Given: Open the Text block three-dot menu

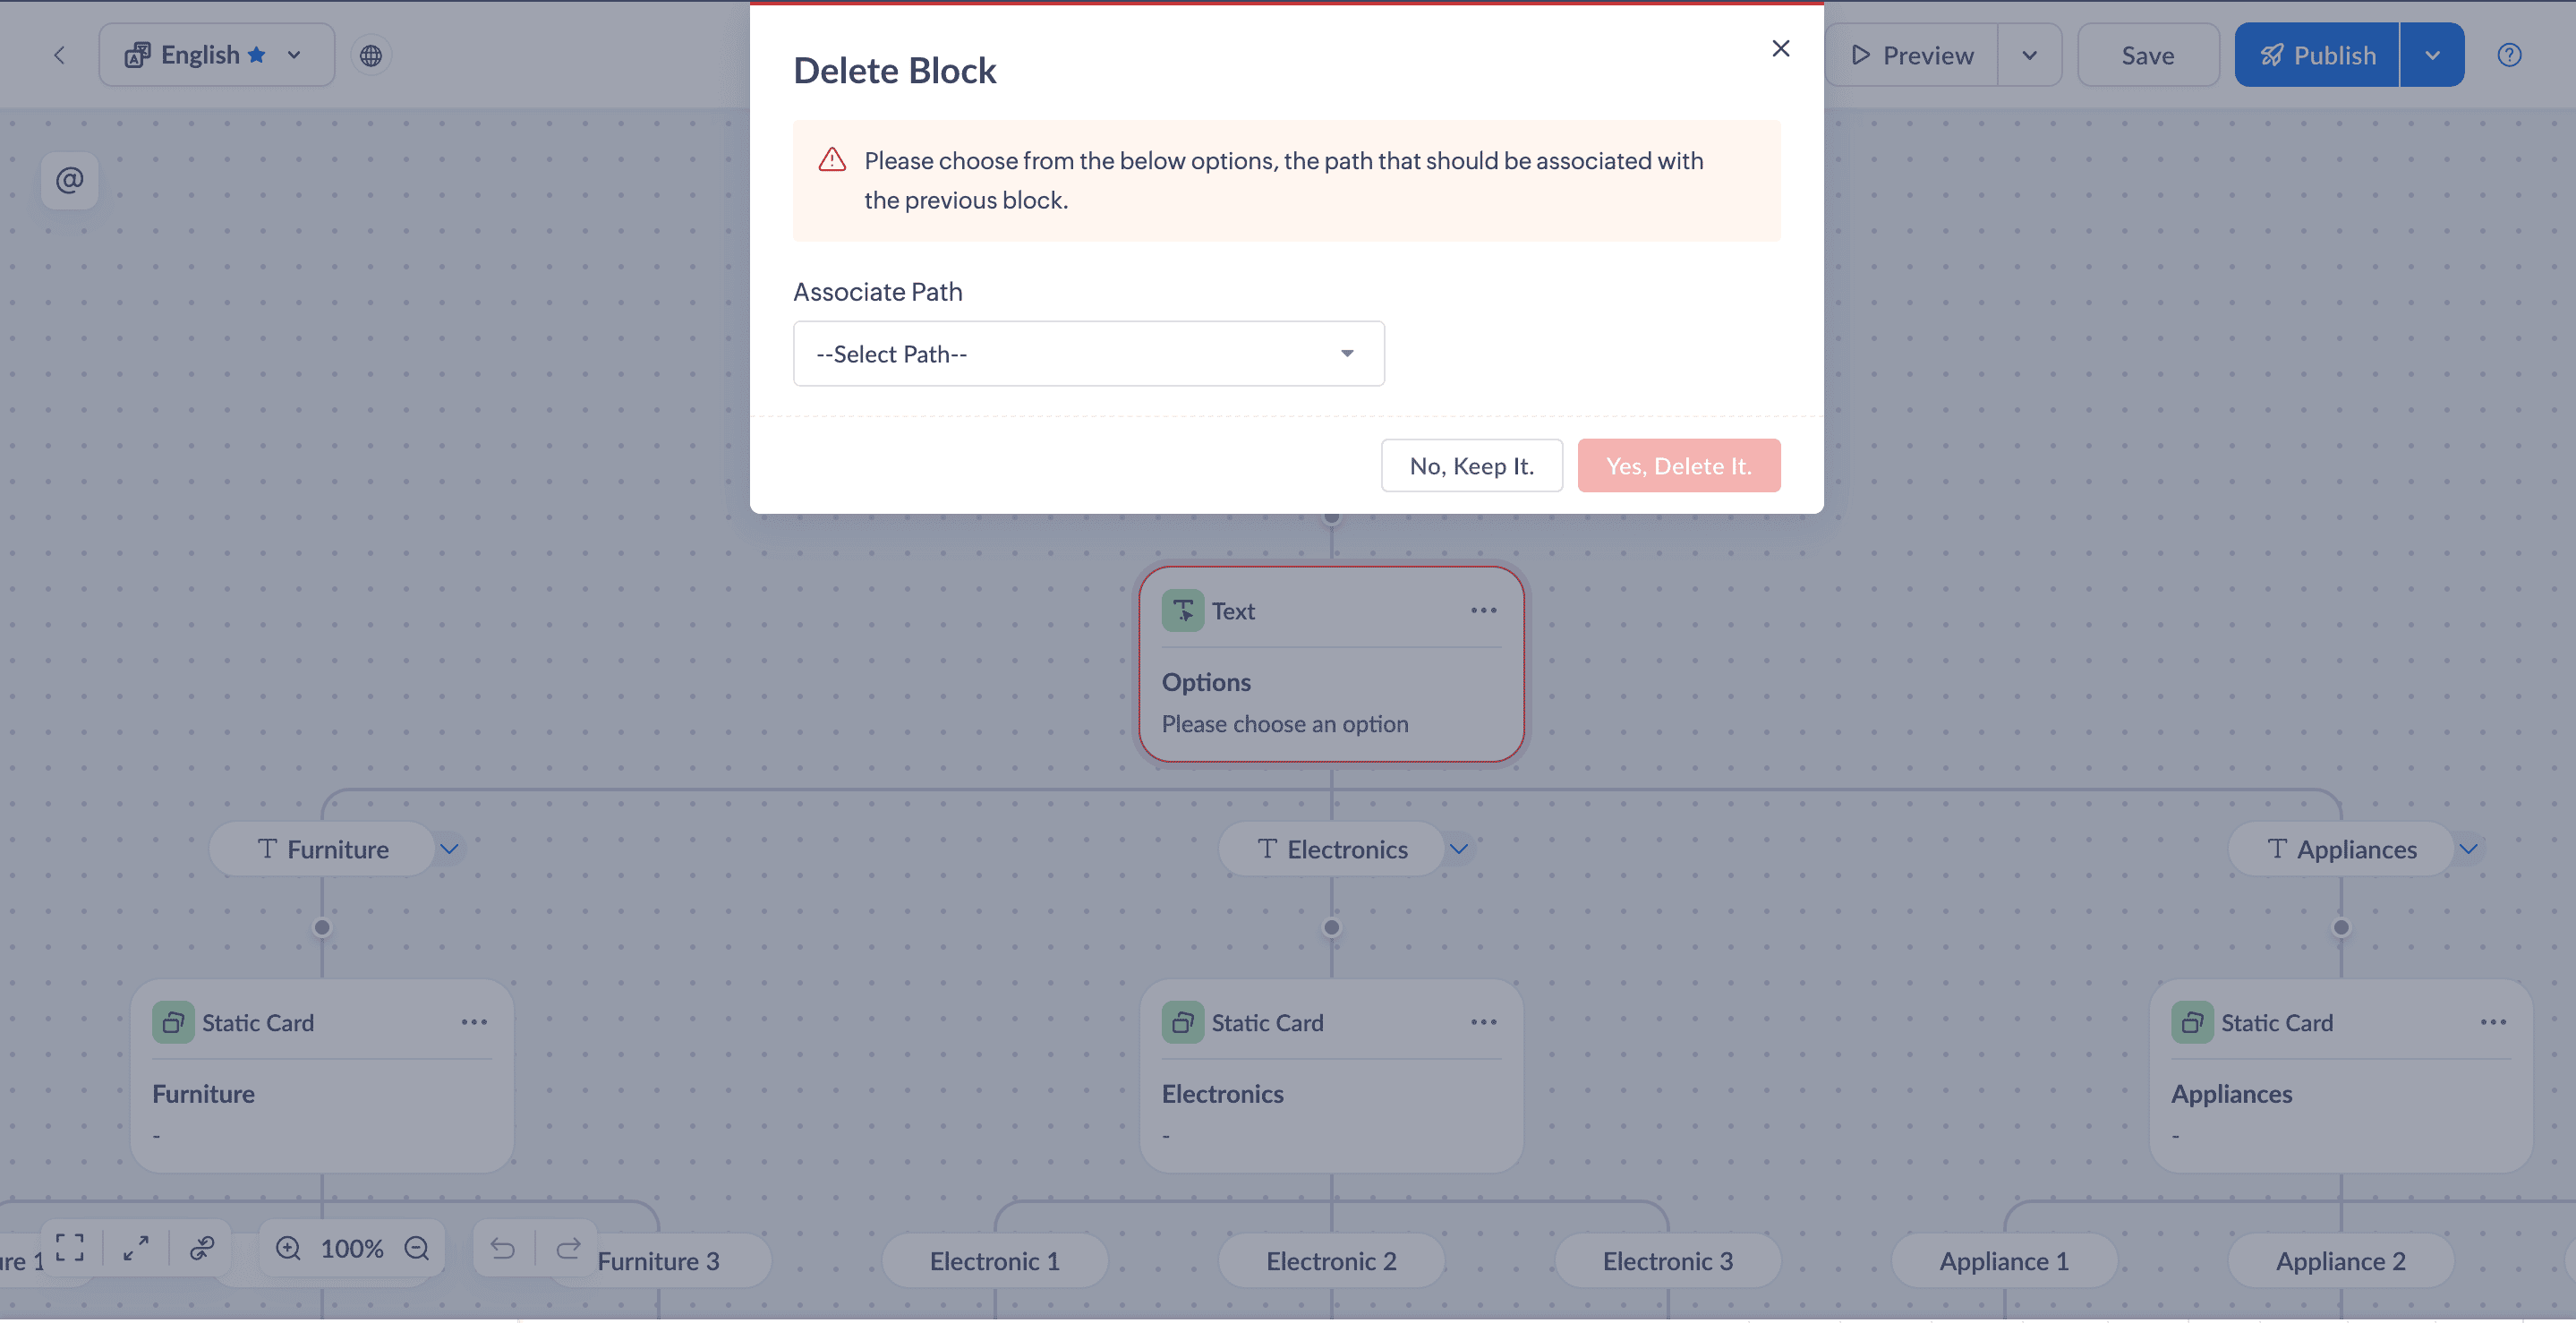Looking at the screenshot, I should [x=1483, y=610].
